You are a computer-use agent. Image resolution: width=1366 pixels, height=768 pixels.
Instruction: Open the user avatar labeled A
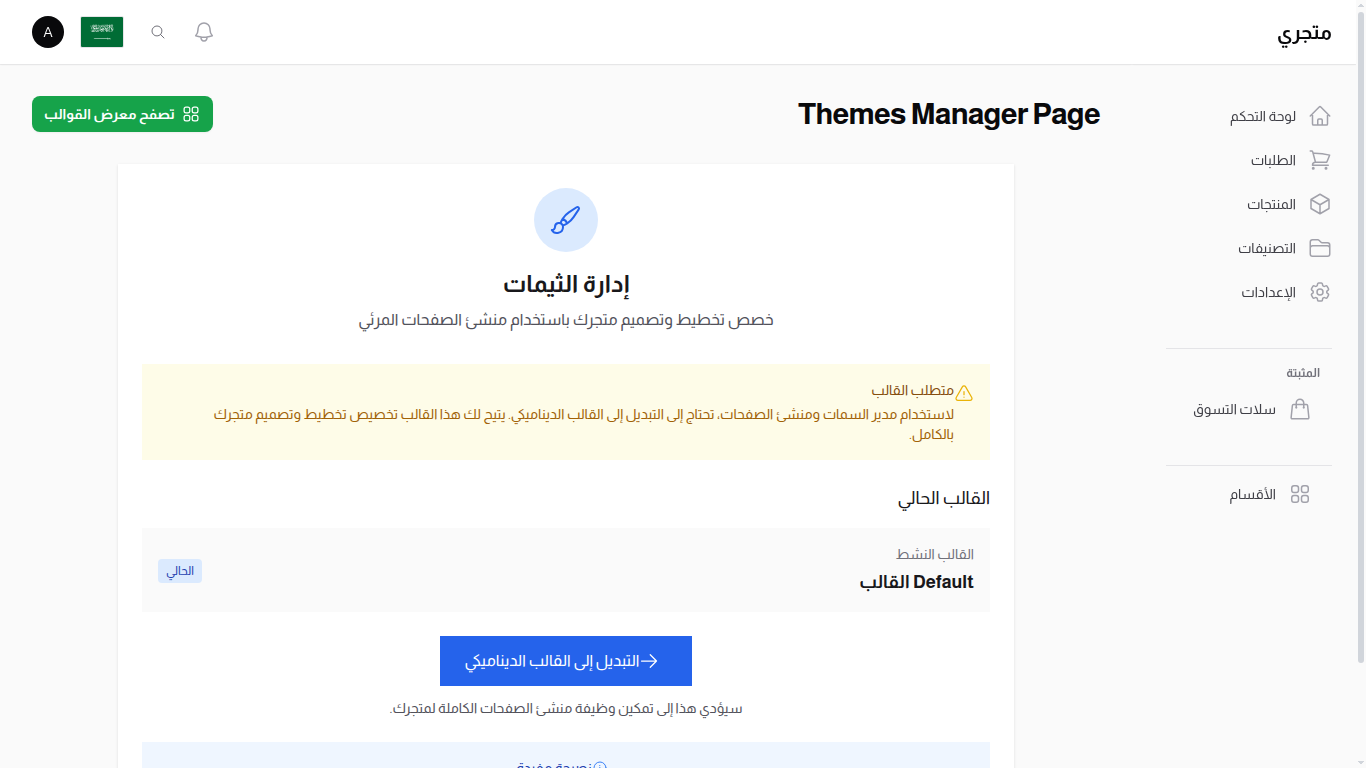[x=47, y=31]
